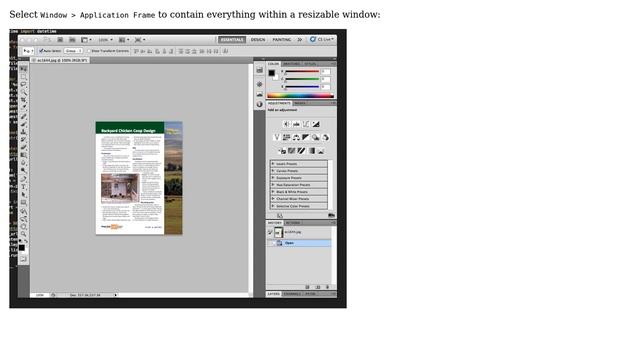
Task: Select the Zoom tool in toolbox
Action: pos(24,234)
